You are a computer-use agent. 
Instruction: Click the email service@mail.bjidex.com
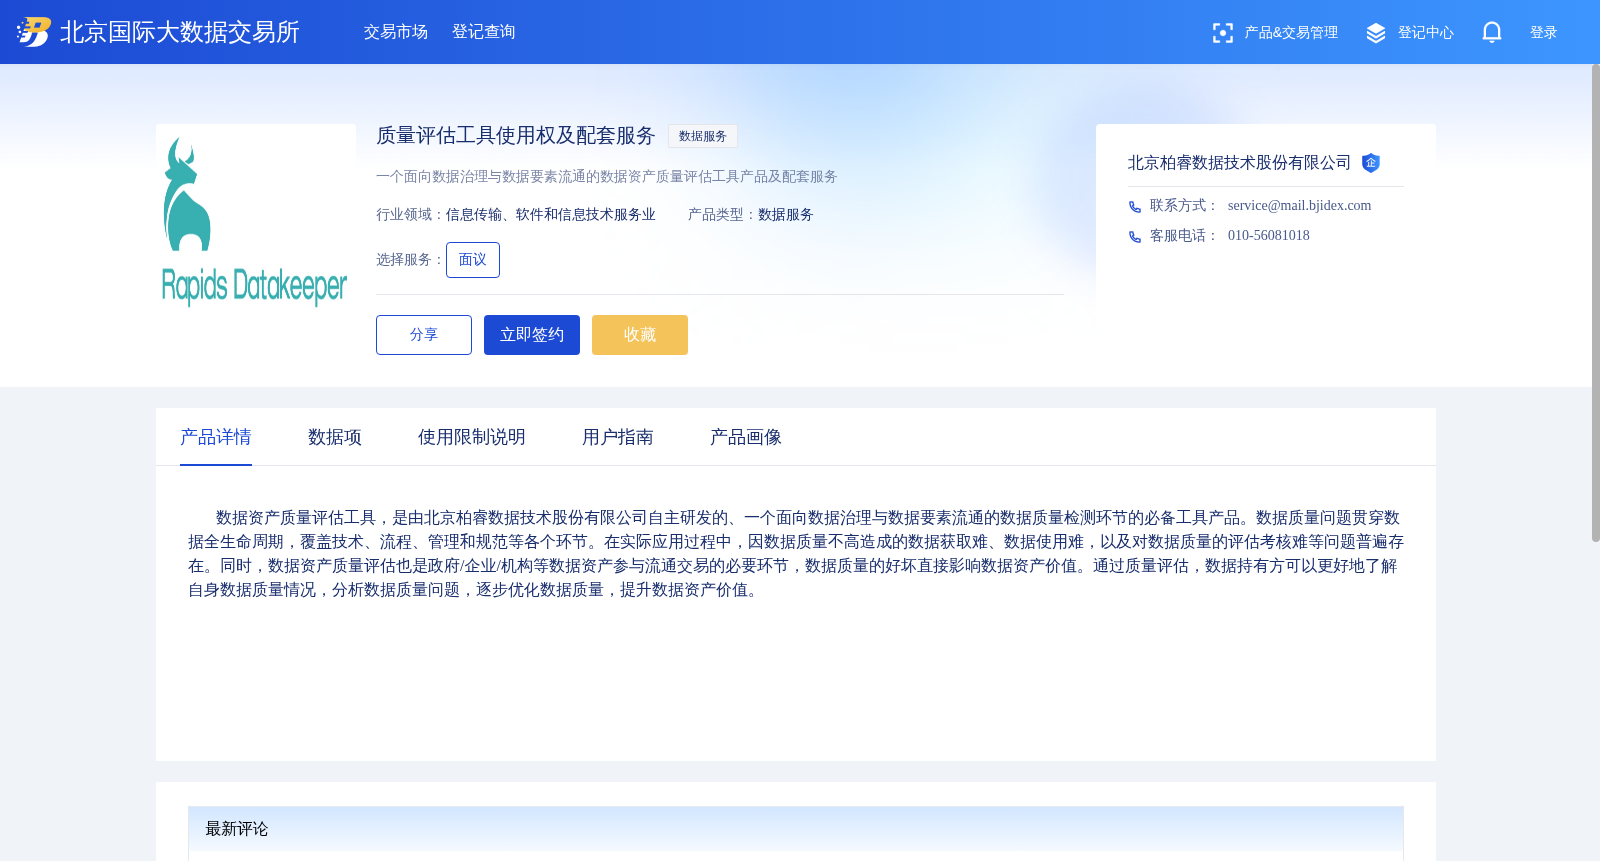[x=1299, y=206]
